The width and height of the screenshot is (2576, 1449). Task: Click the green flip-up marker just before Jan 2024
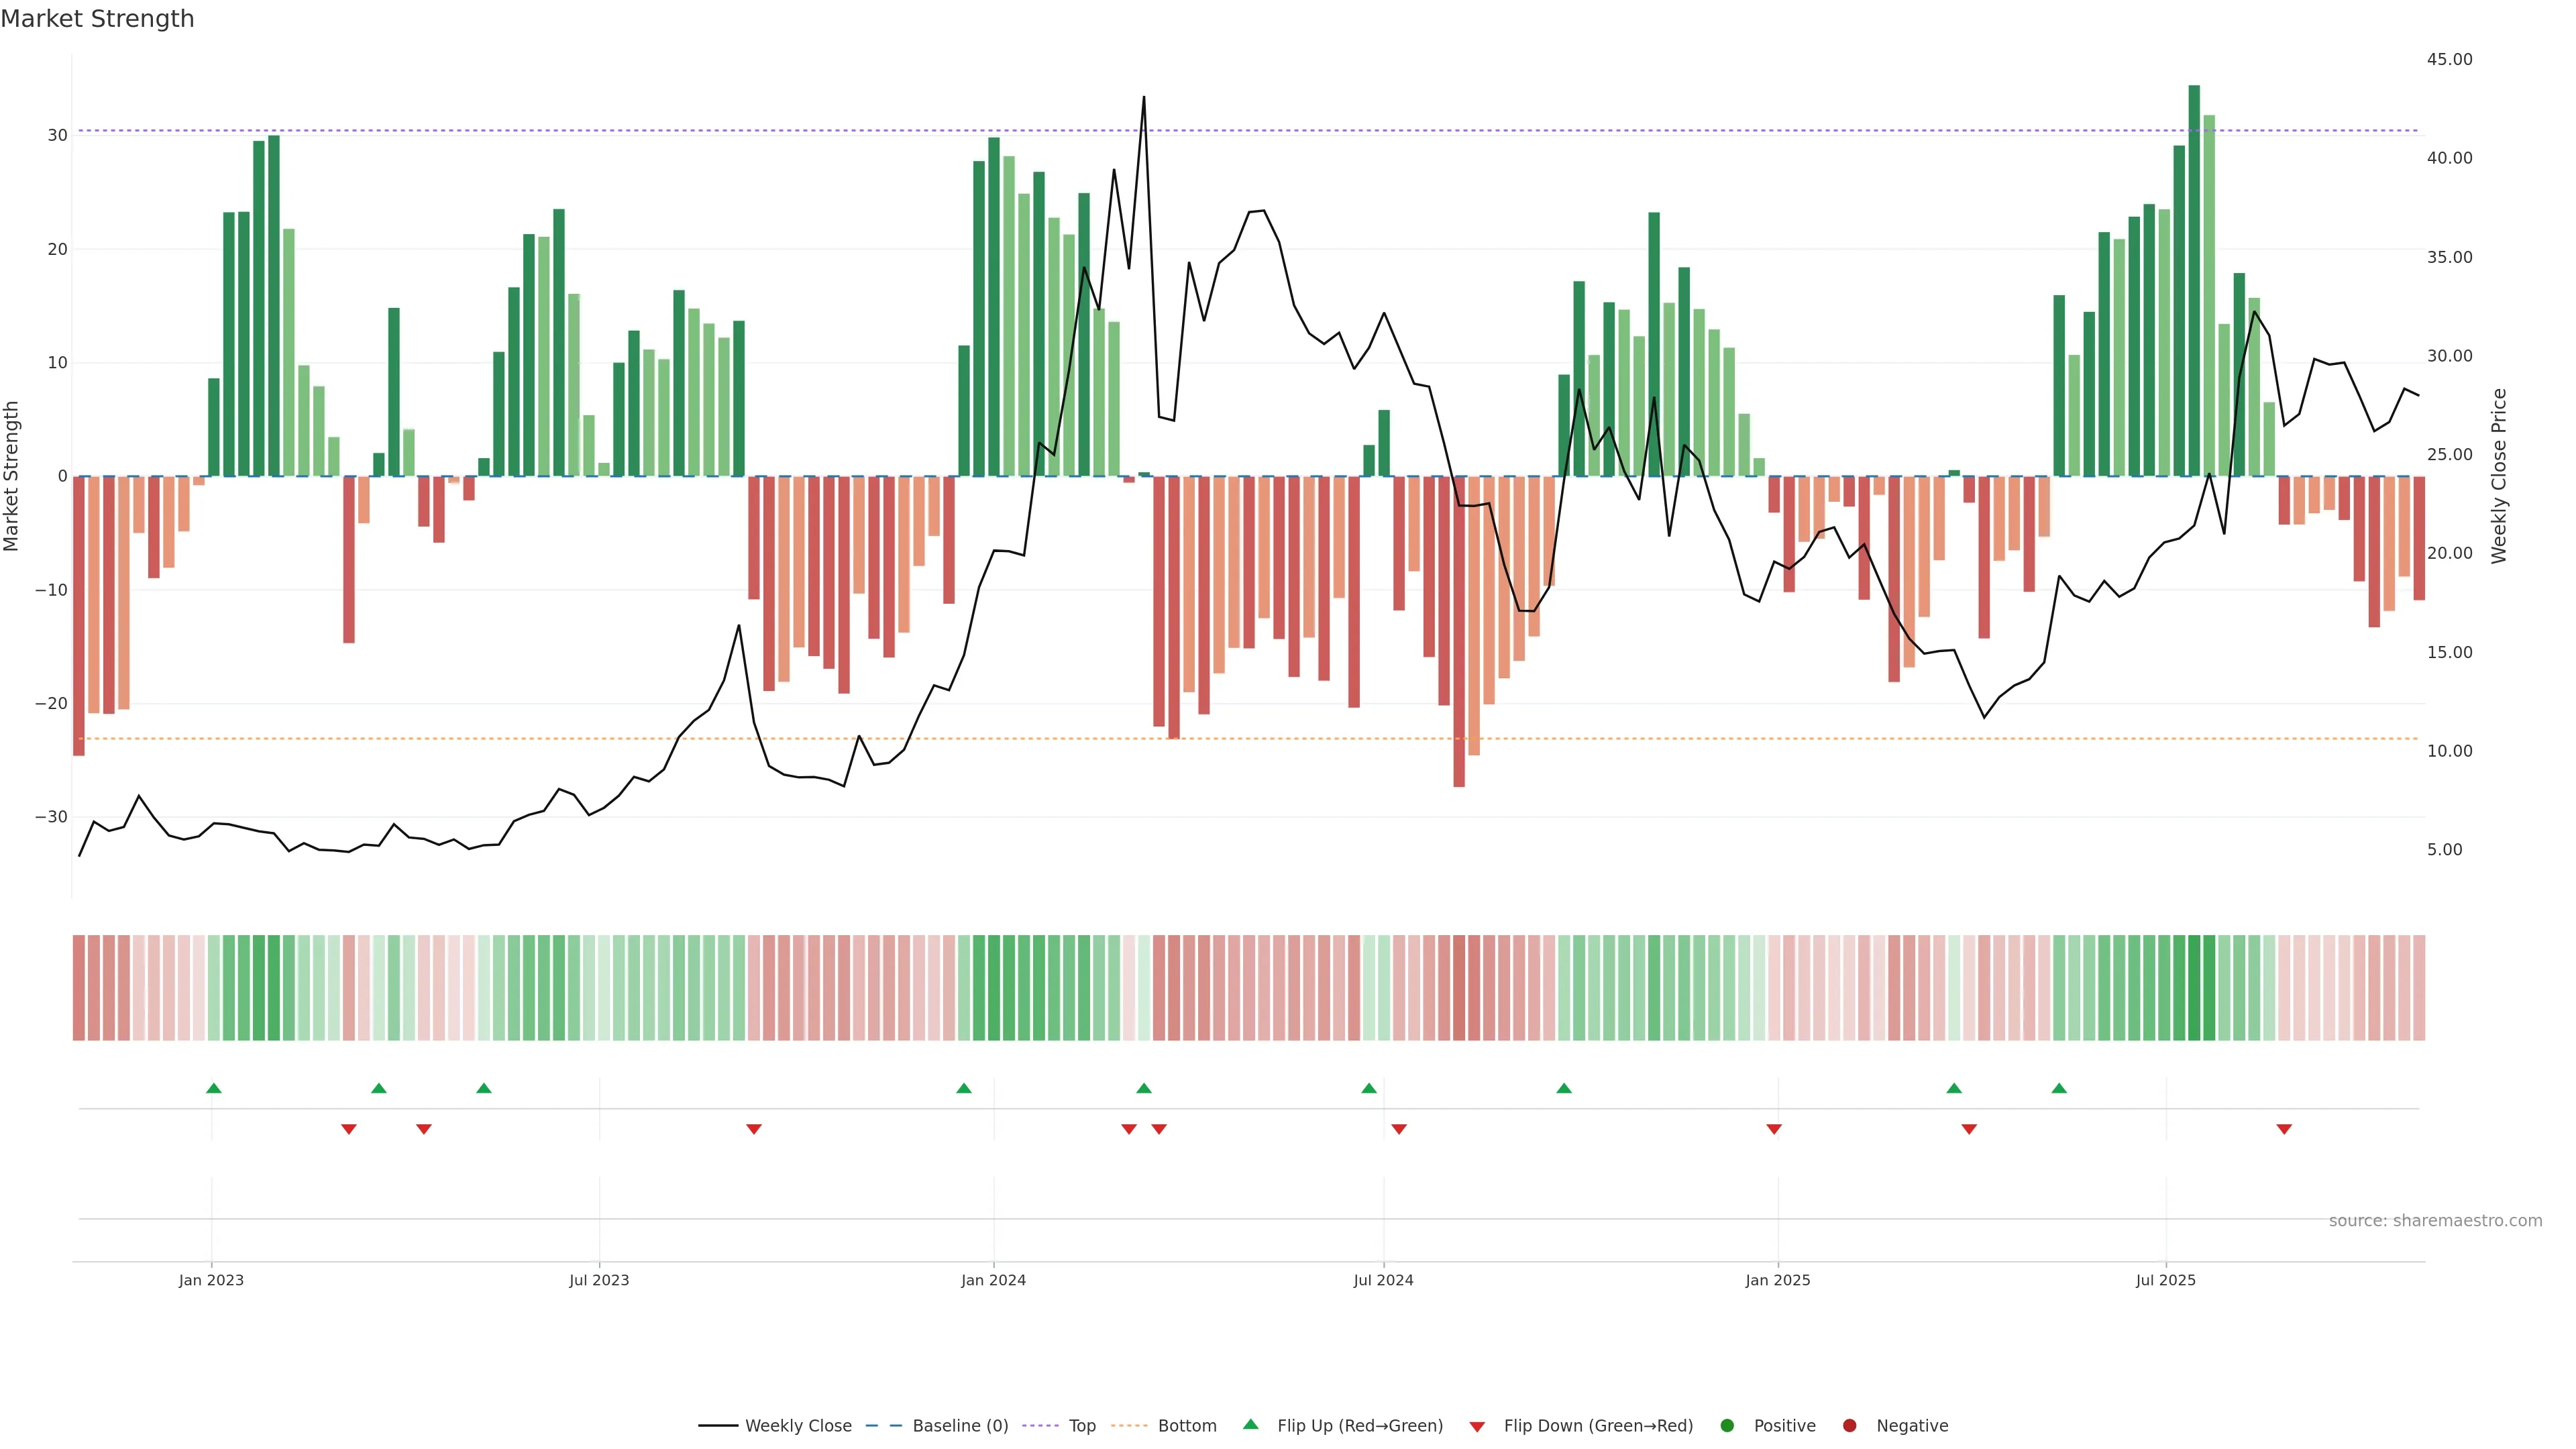(964, 1088)
